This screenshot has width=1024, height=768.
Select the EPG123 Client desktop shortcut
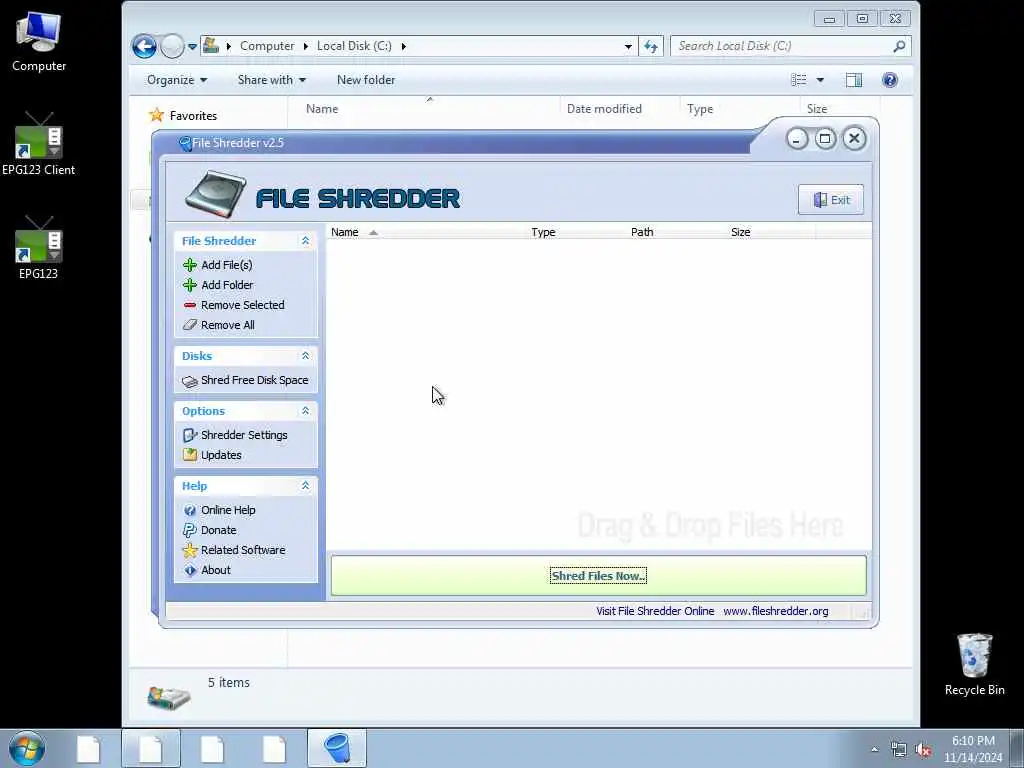click(x=39, y=144)
